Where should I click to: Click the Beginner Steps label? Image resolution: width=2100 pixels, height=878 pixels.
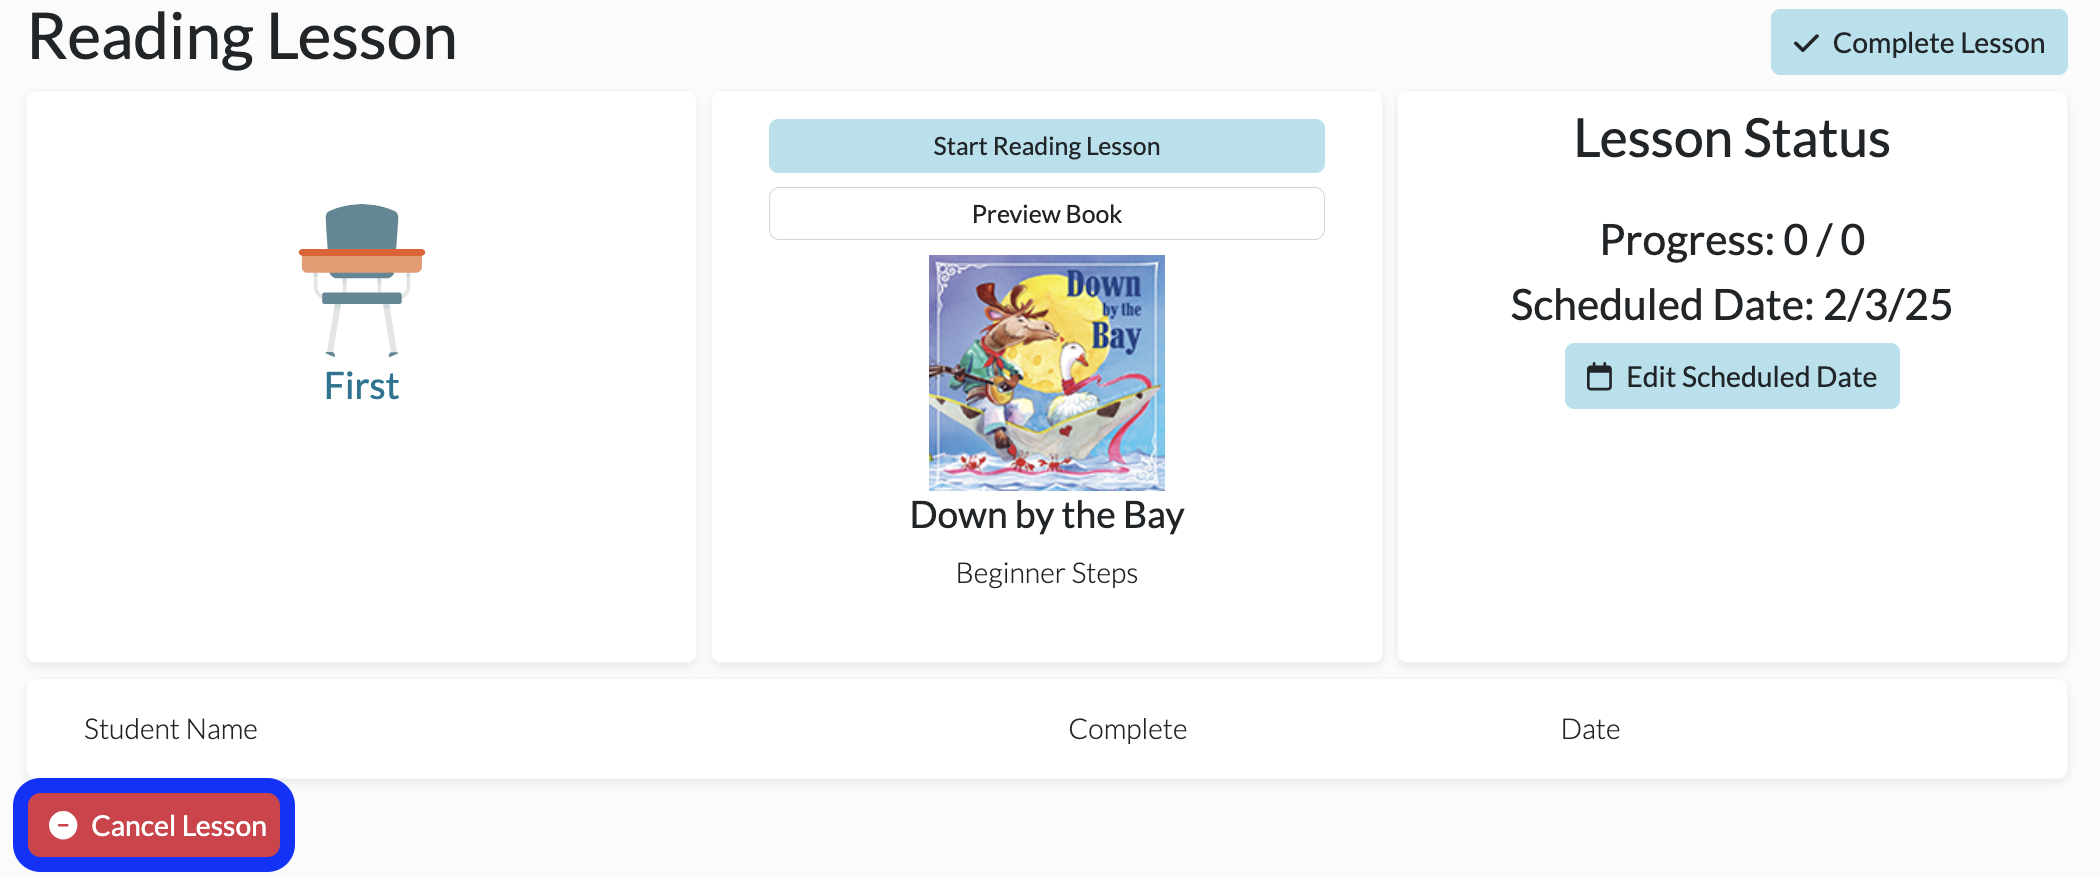(1047, 573)
